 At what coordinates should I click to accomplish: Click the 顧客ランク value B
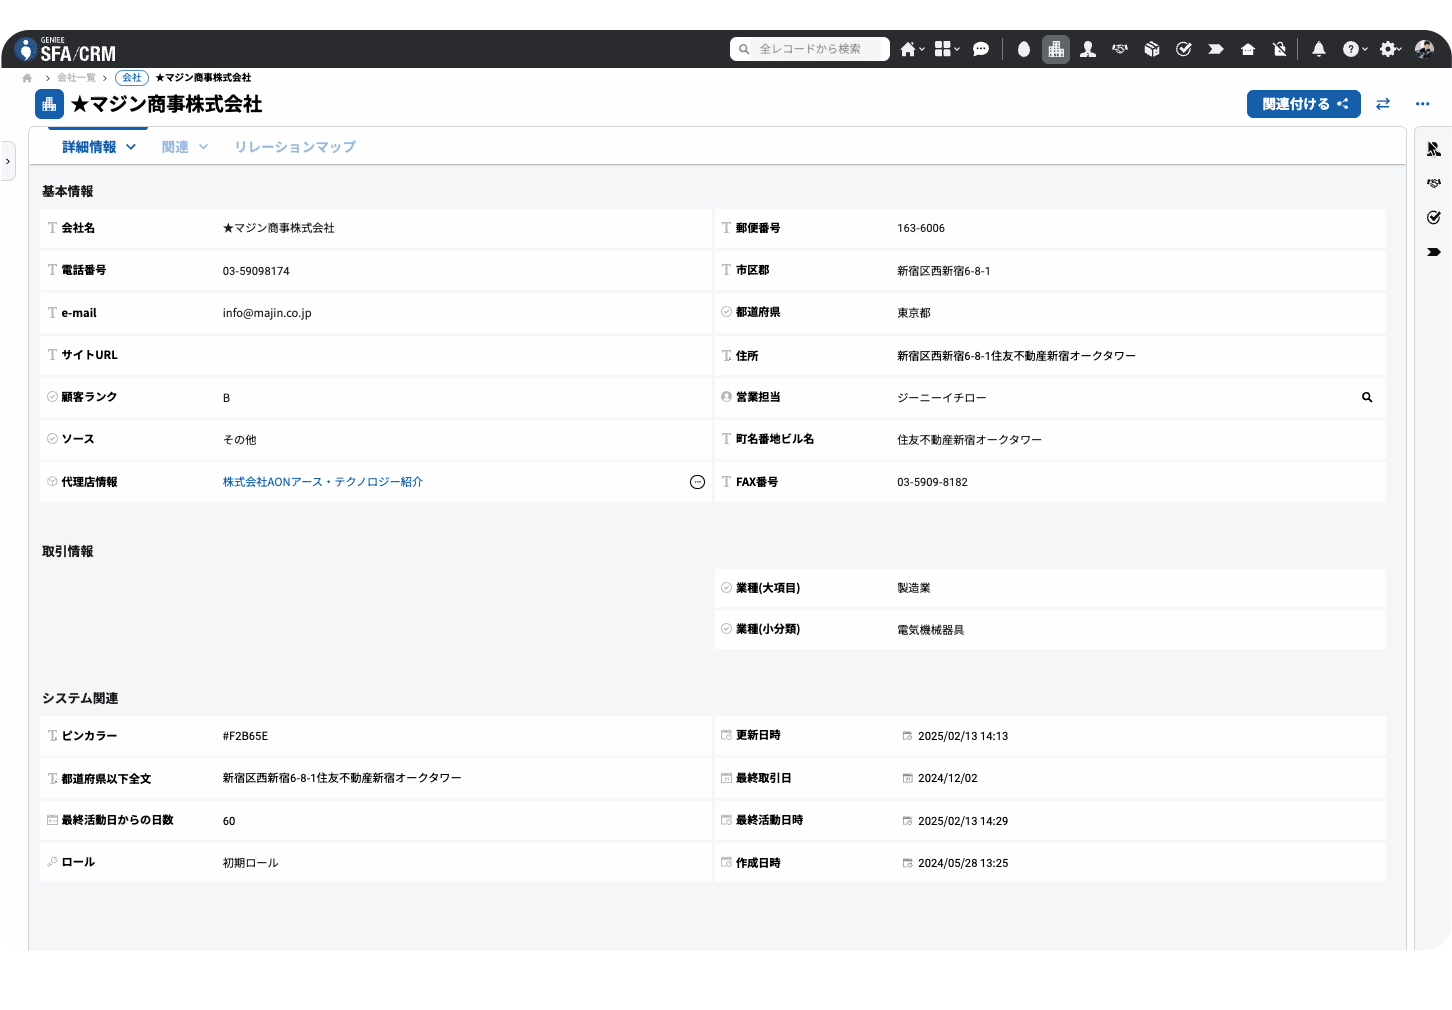point(226,398)
